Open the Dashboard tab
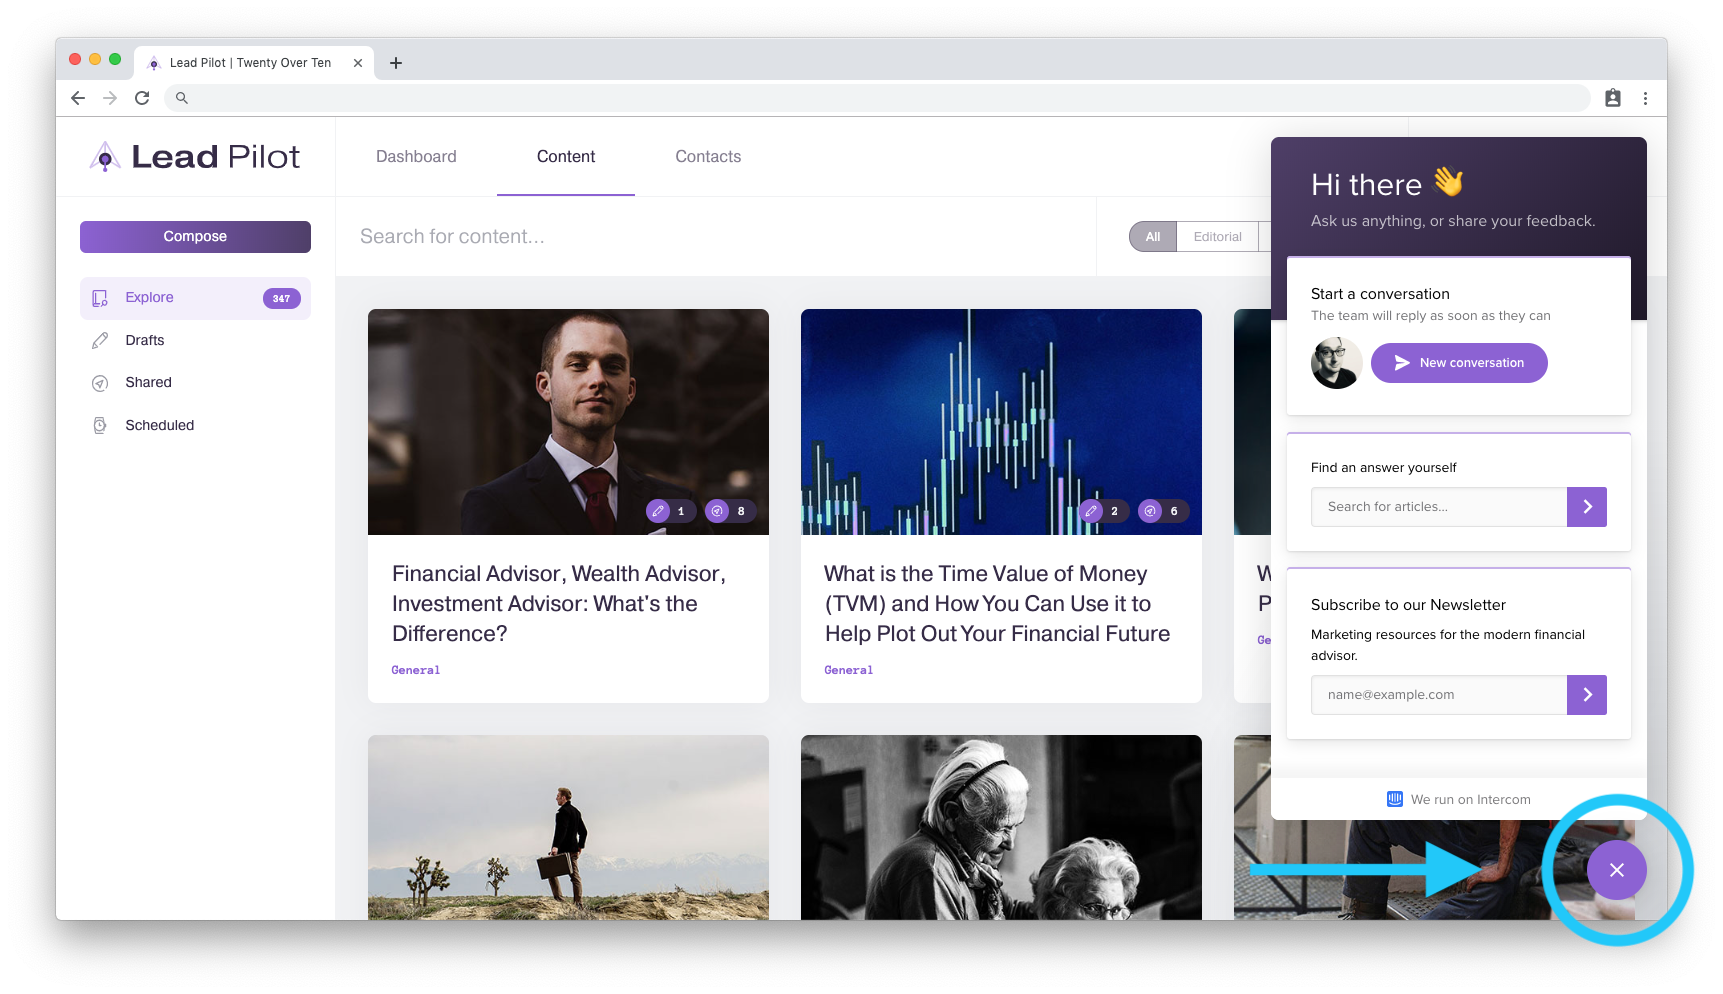Screen dimensions: 1723x994 [416, 157]
